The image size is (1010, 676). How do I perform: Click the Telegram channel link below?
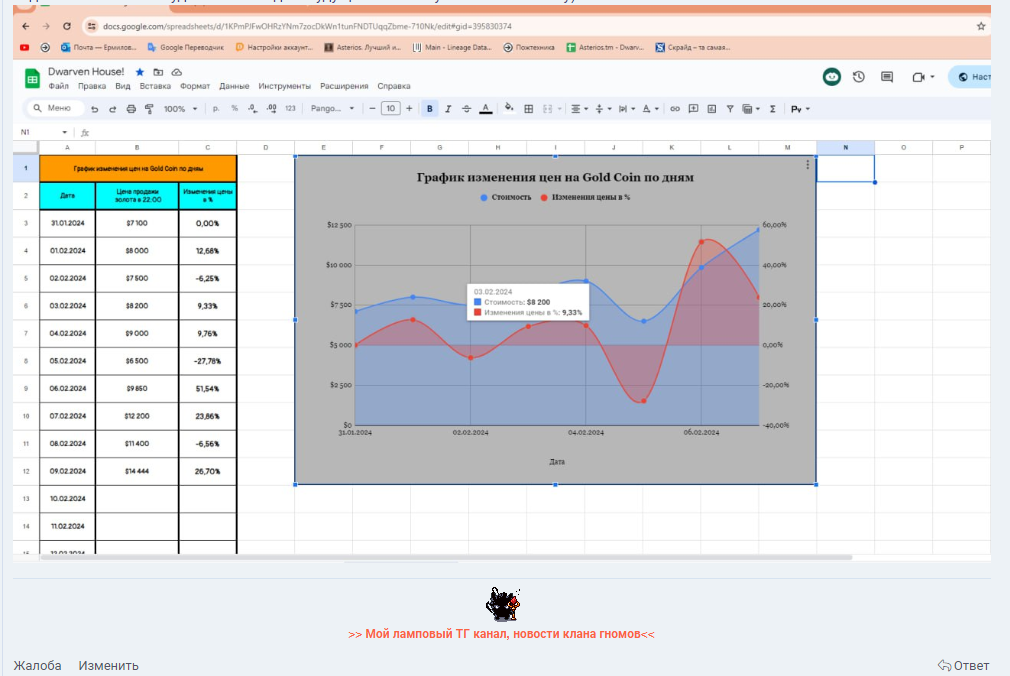501,634
